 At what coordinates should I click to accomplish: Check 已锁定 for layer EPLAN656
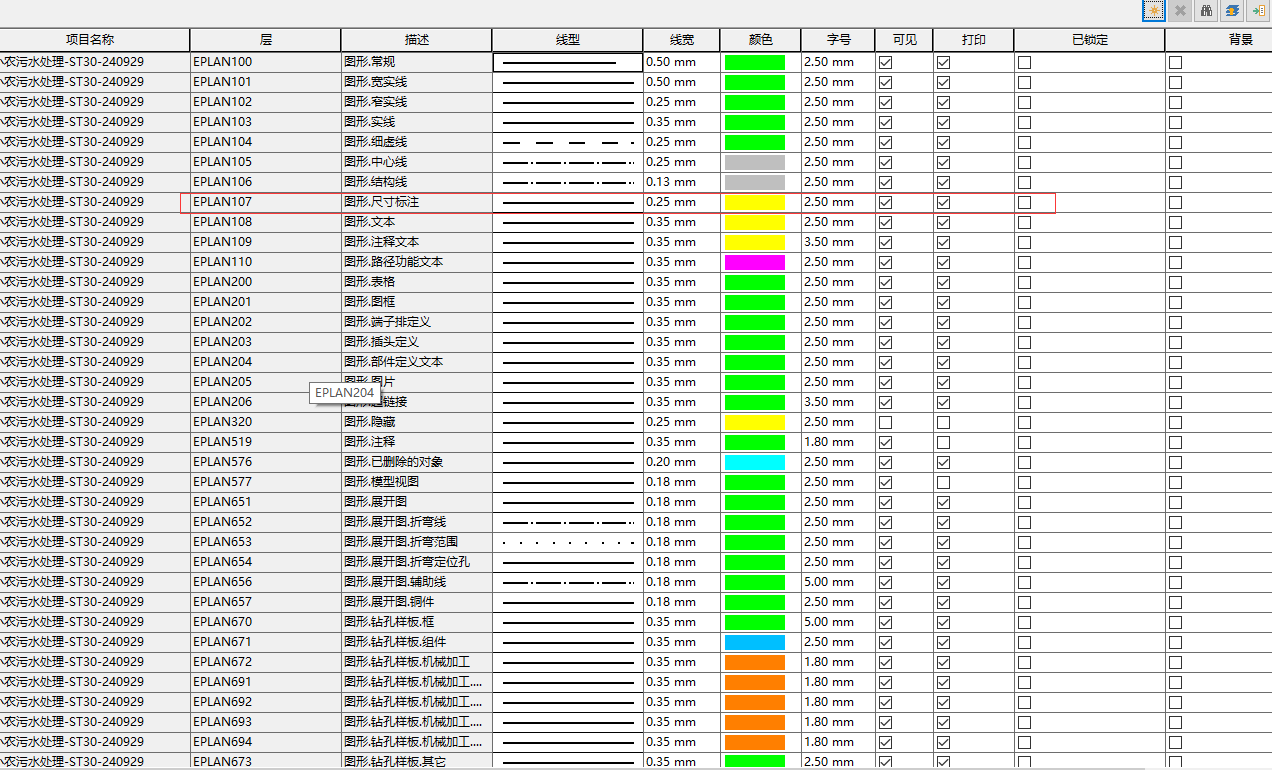click(x=1024, y=582)
